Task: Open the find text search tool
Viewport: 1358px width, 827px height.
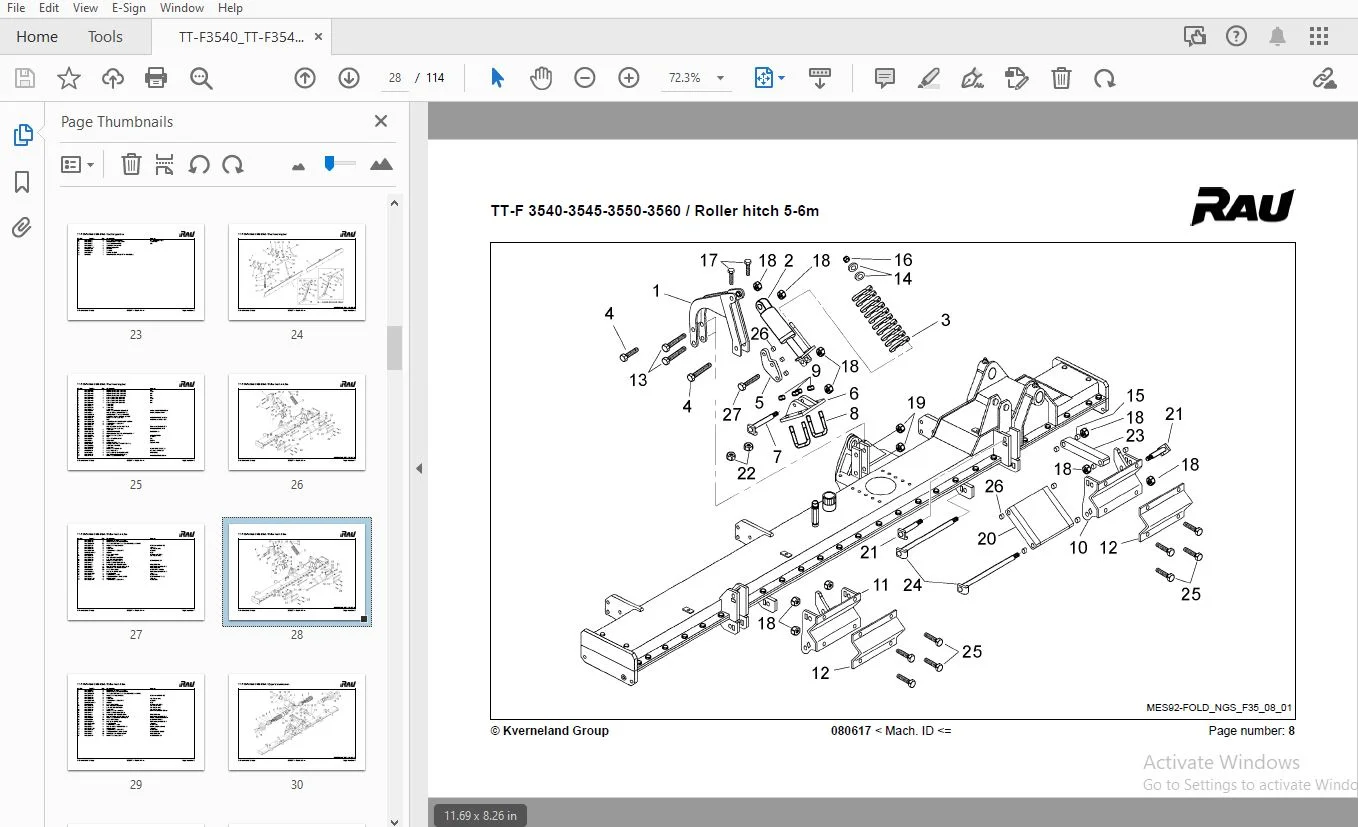Action: pyautogui.click(x=201, y=78)
